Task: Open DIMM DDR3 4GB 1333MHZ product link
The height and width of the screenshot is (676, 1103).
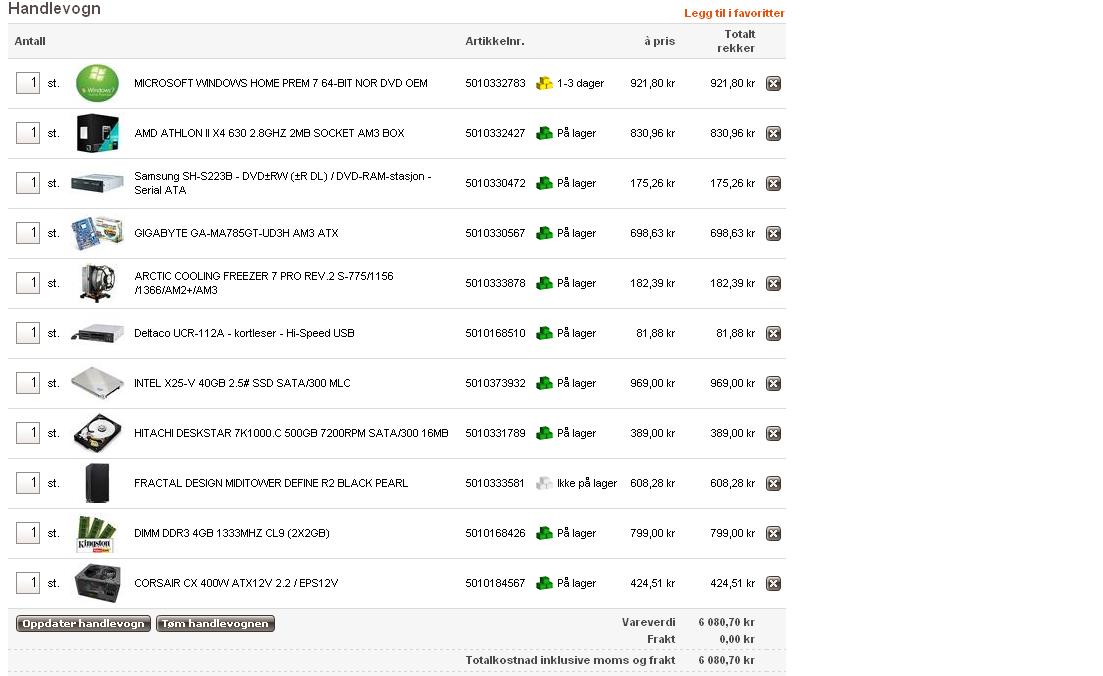Action: pos(232,532)
